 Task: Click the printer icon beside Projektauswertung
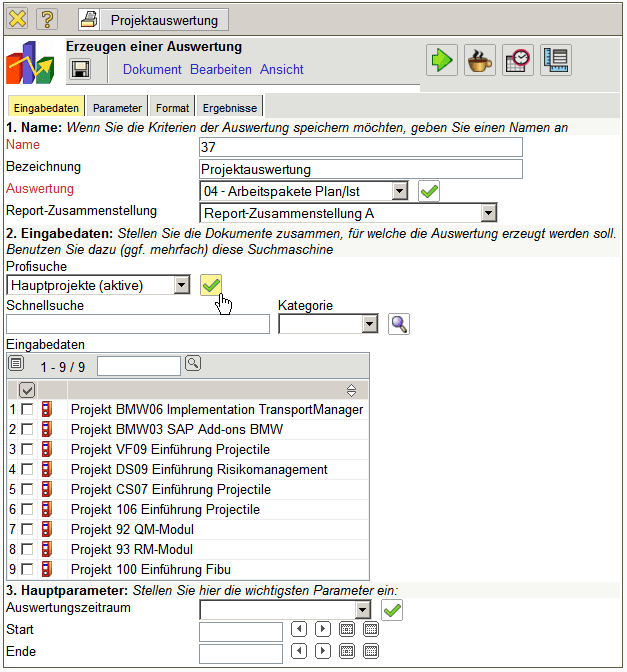(x=89, y=20)
